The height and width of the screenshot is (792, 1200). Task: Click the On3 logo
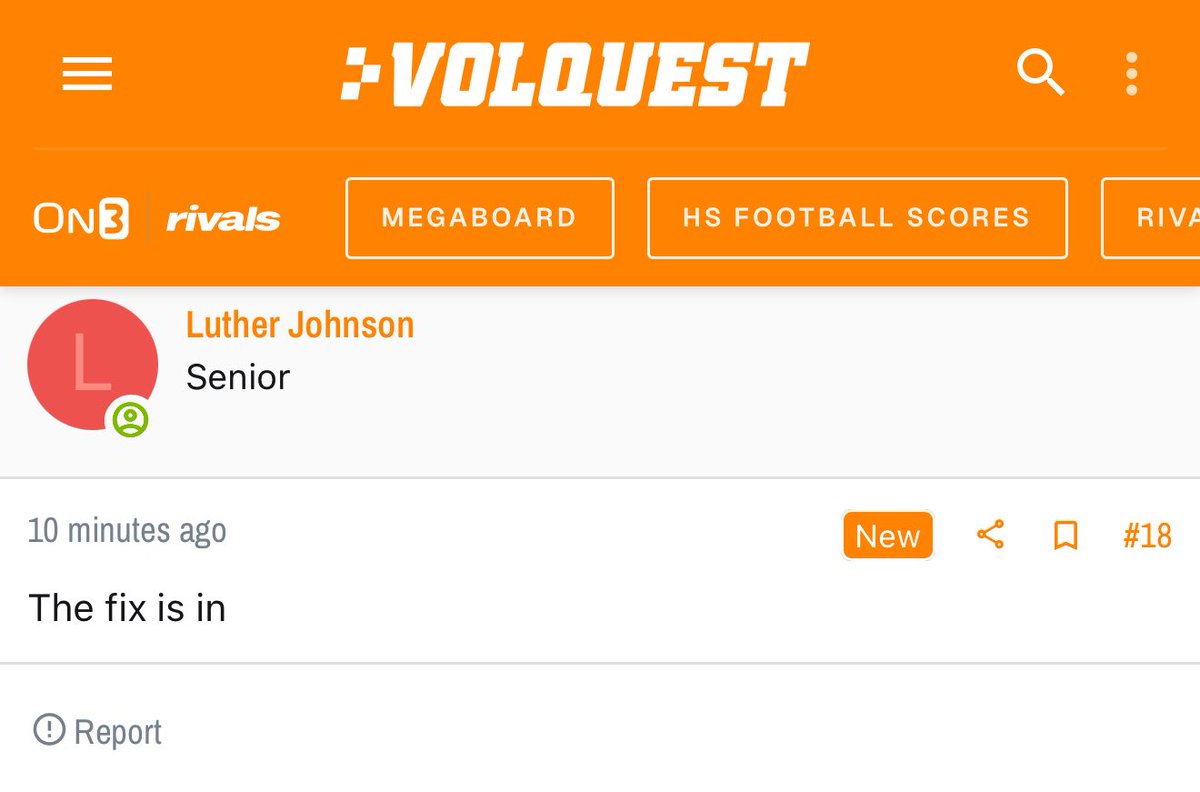pyautogui.click(x=81, y=219)
